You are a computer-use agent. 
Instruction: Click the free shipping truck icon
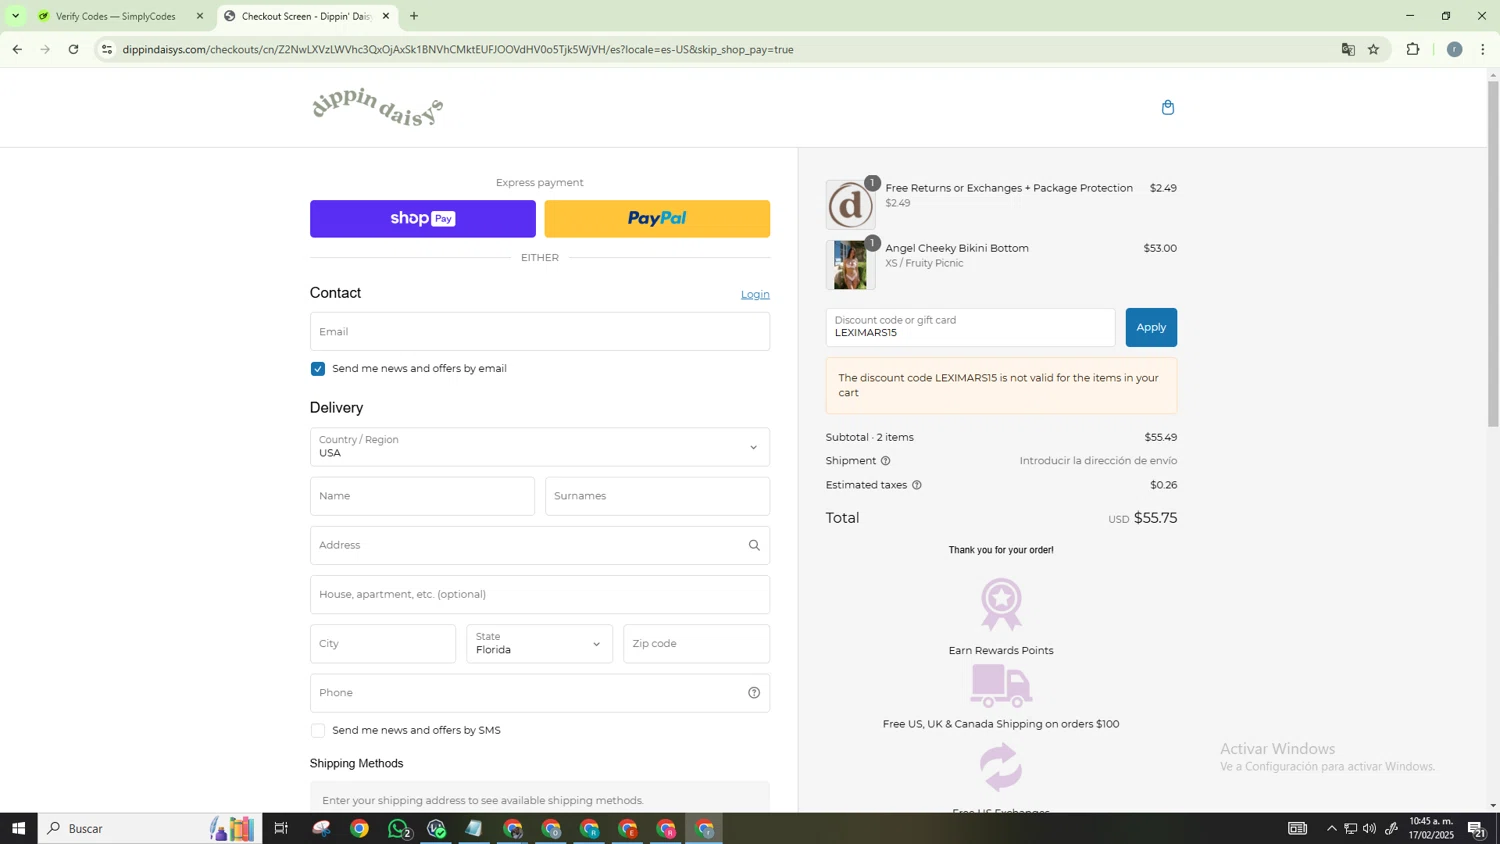coord(1001,686)
